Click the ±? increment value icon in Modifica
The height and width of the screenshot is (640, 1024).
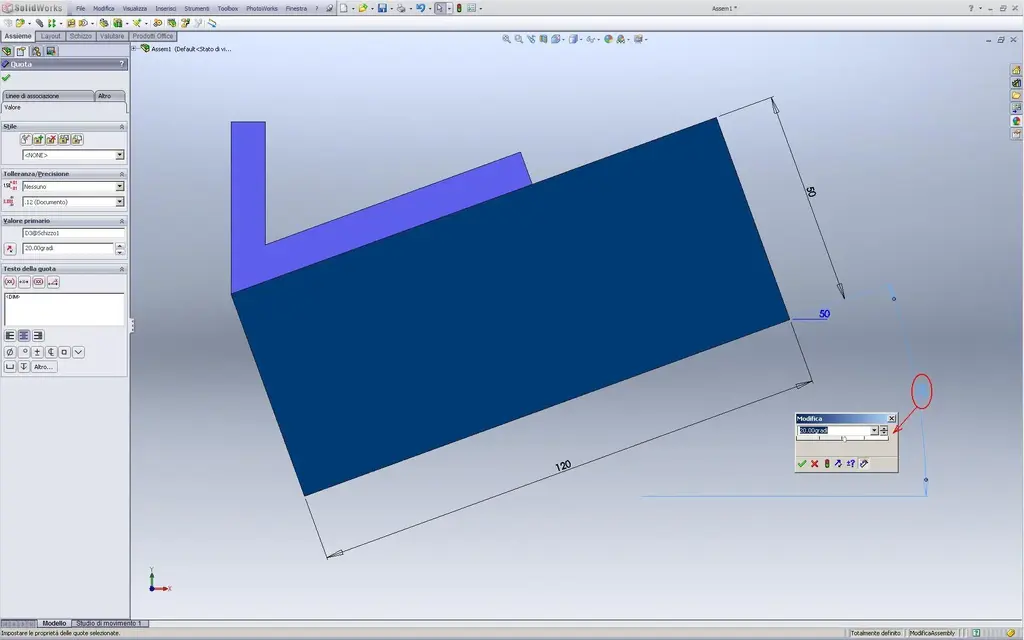point(851,464)
